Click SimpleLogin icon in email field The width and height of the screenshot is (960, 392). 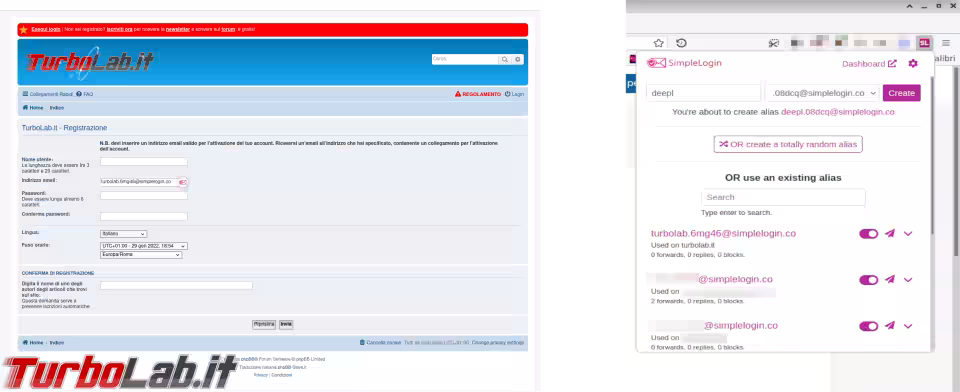[182, 182]
